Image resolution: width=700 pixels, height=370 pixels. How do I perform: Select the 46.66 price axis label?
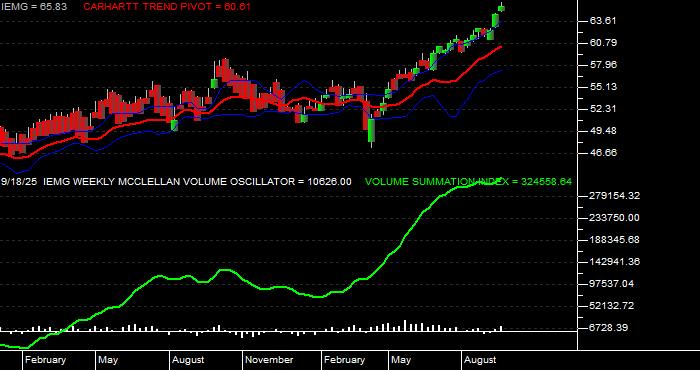(x=602, y=153)
